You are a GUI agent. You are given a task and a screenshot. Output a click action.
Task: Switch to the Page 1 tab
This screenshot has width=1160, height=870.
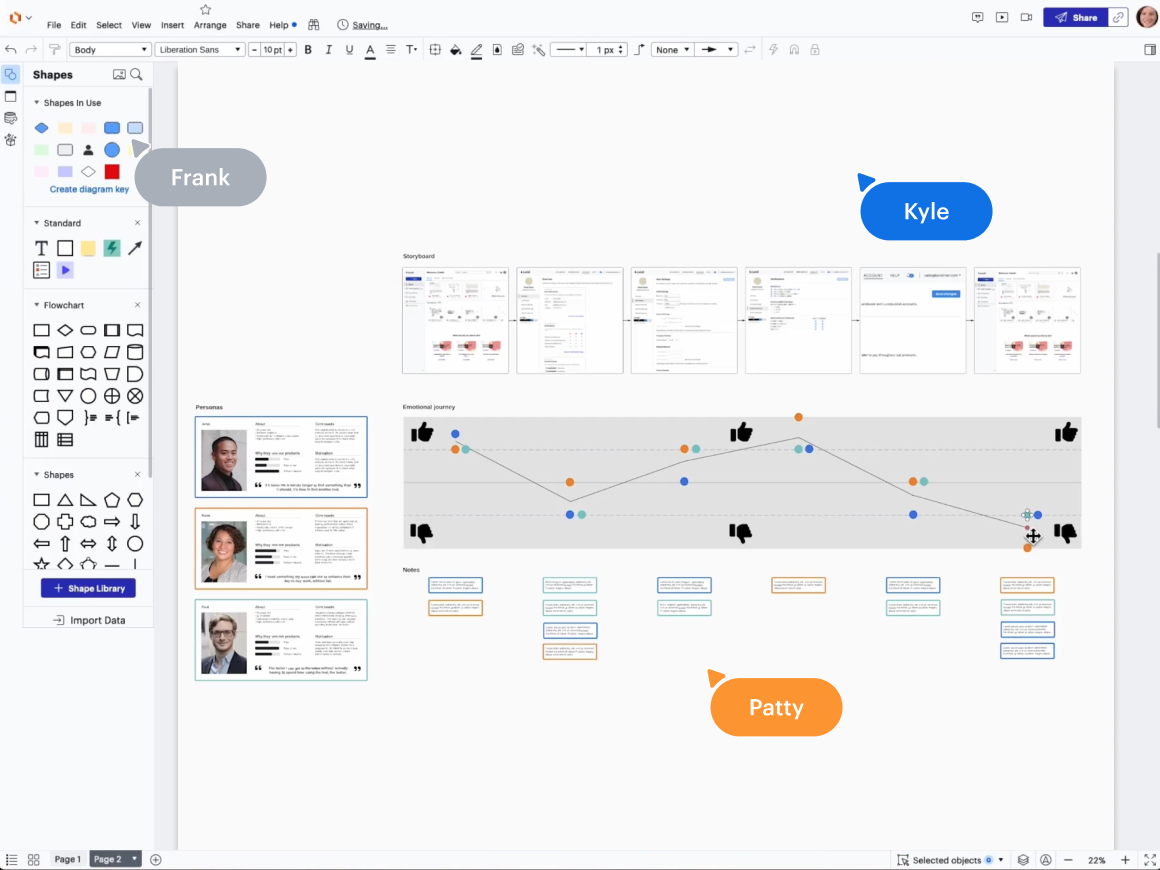click(x=67, y=860)
